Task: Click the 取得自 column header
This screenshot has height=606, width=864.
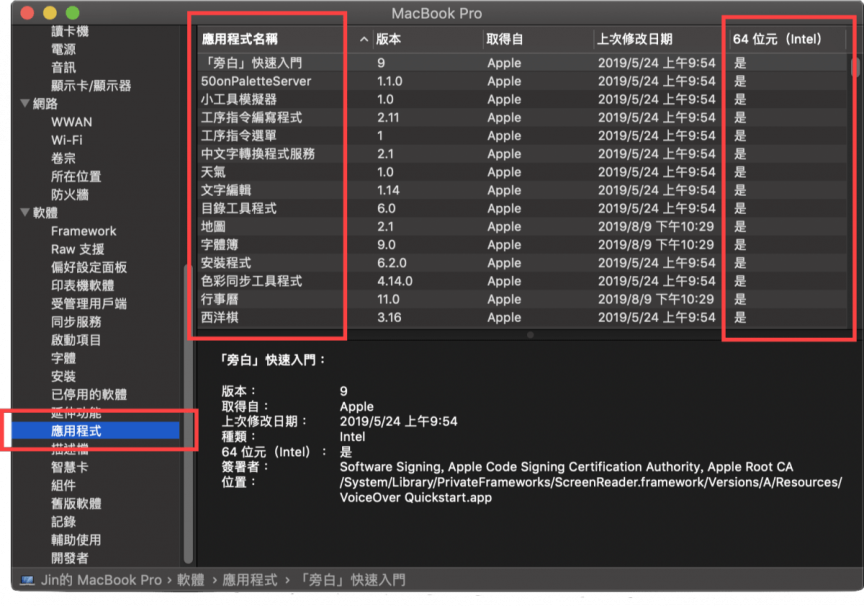Action: coord(504,40)
